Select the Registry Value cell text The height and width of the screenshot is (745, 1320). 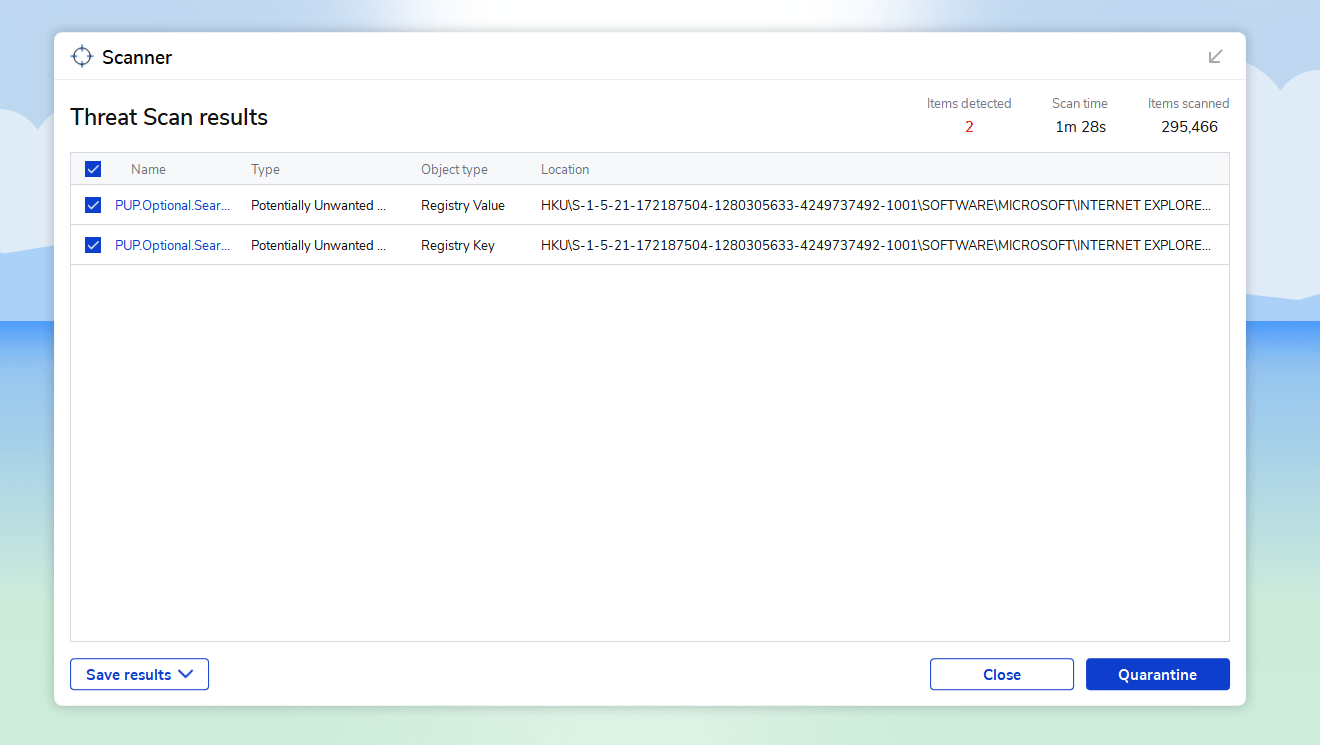[x=463, y=205]
